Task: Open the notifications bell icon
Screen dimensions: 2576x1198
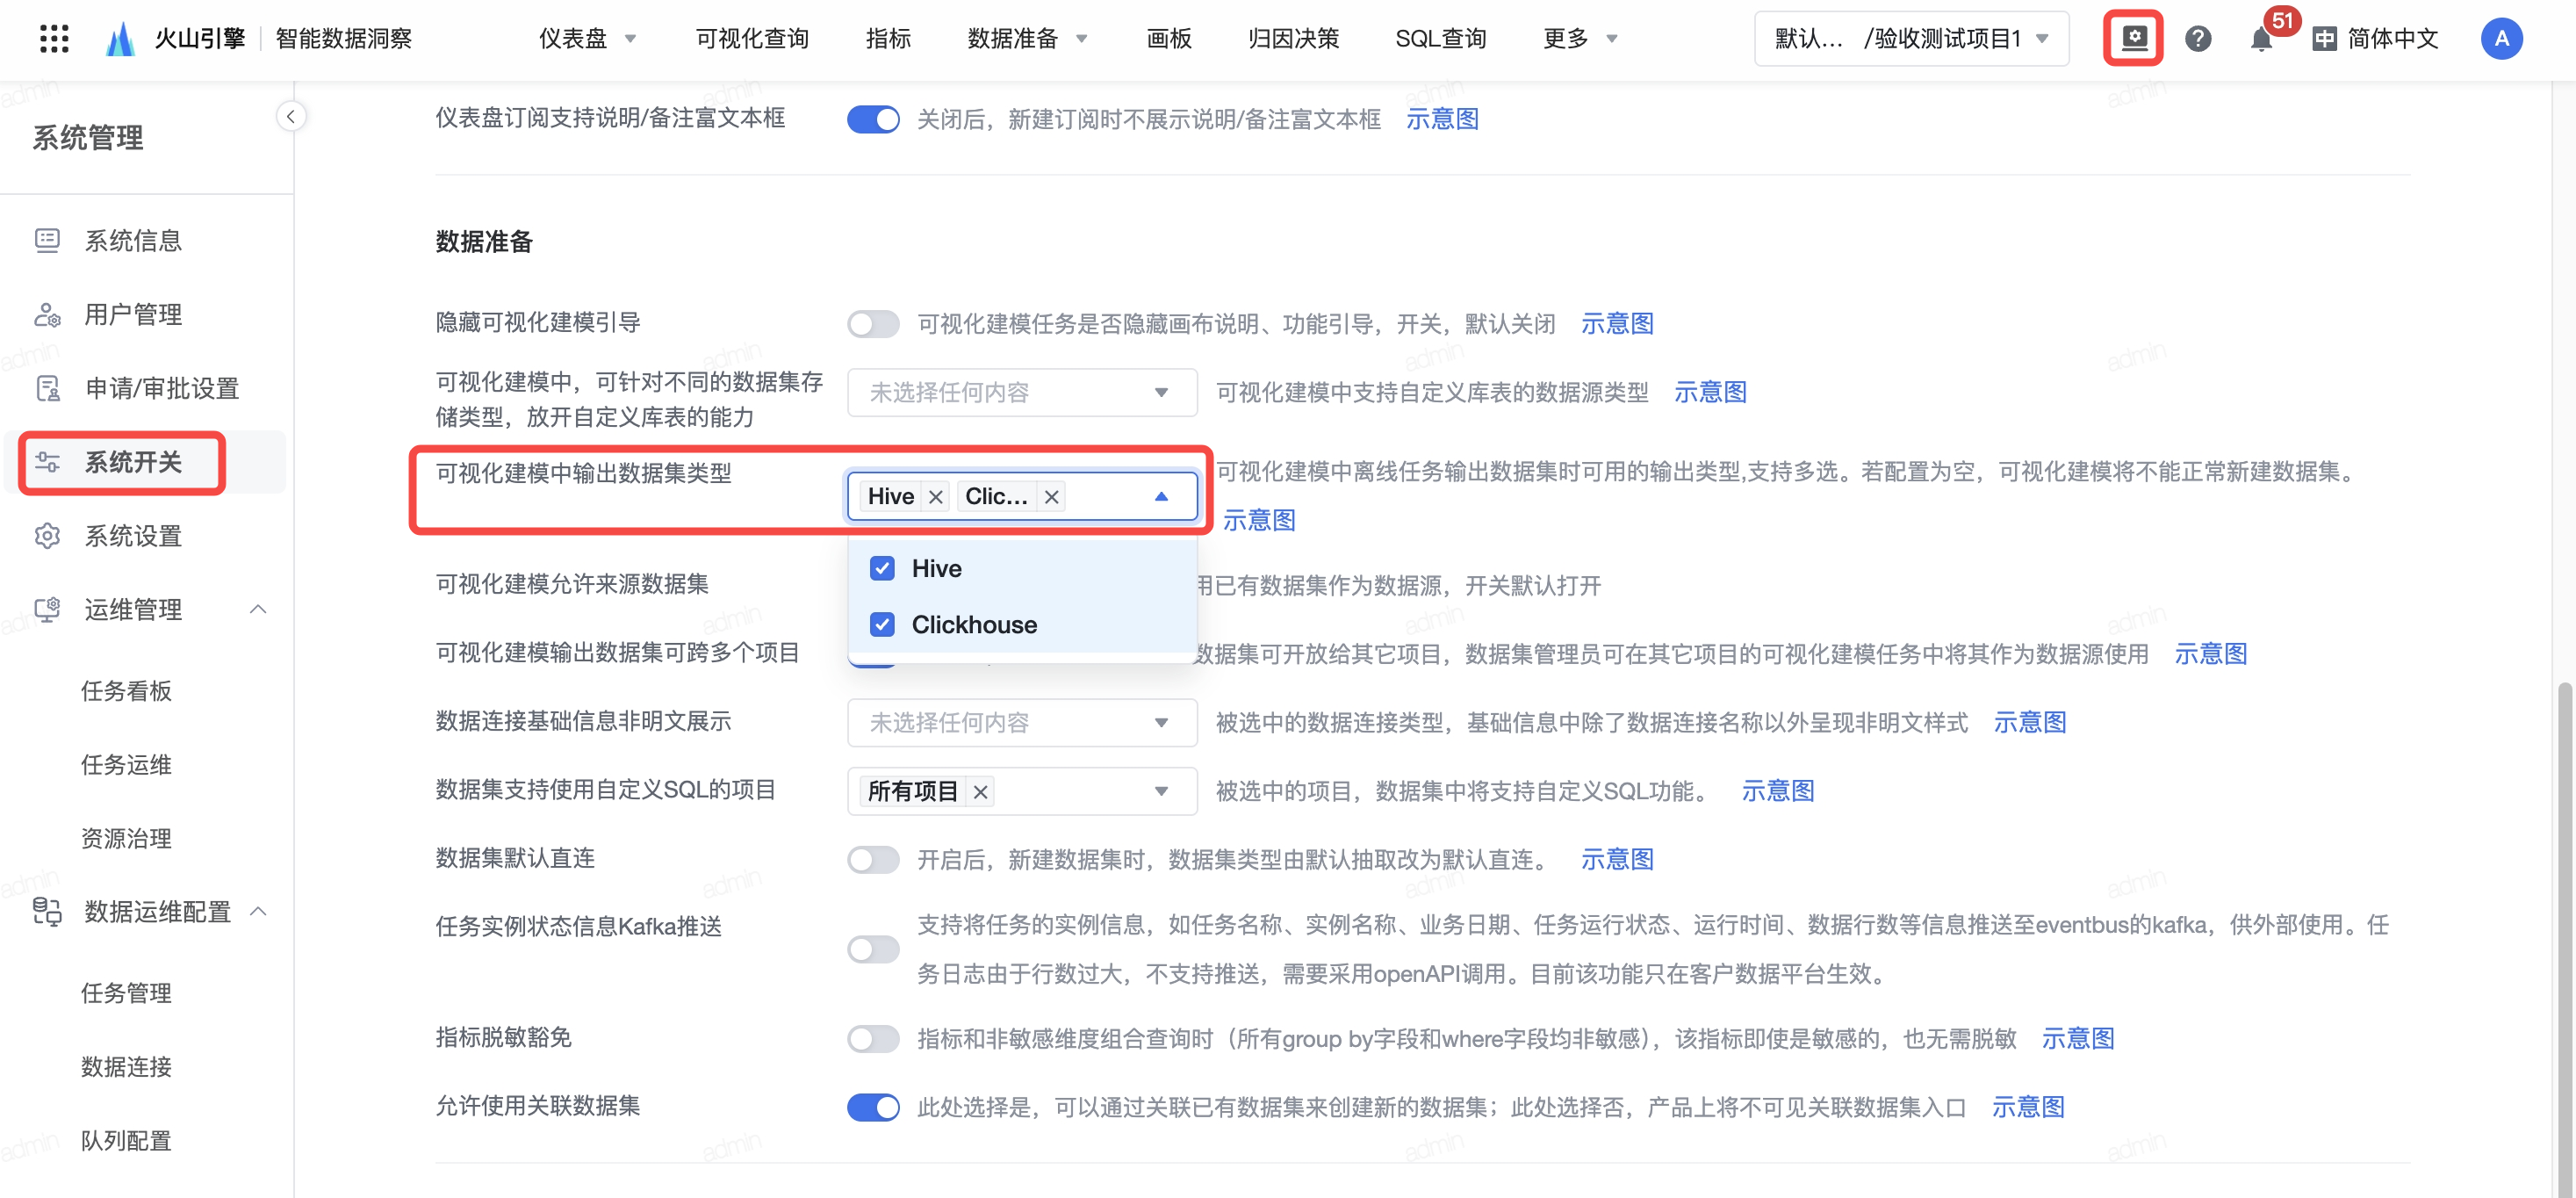Action: (x=2260, y=40)
